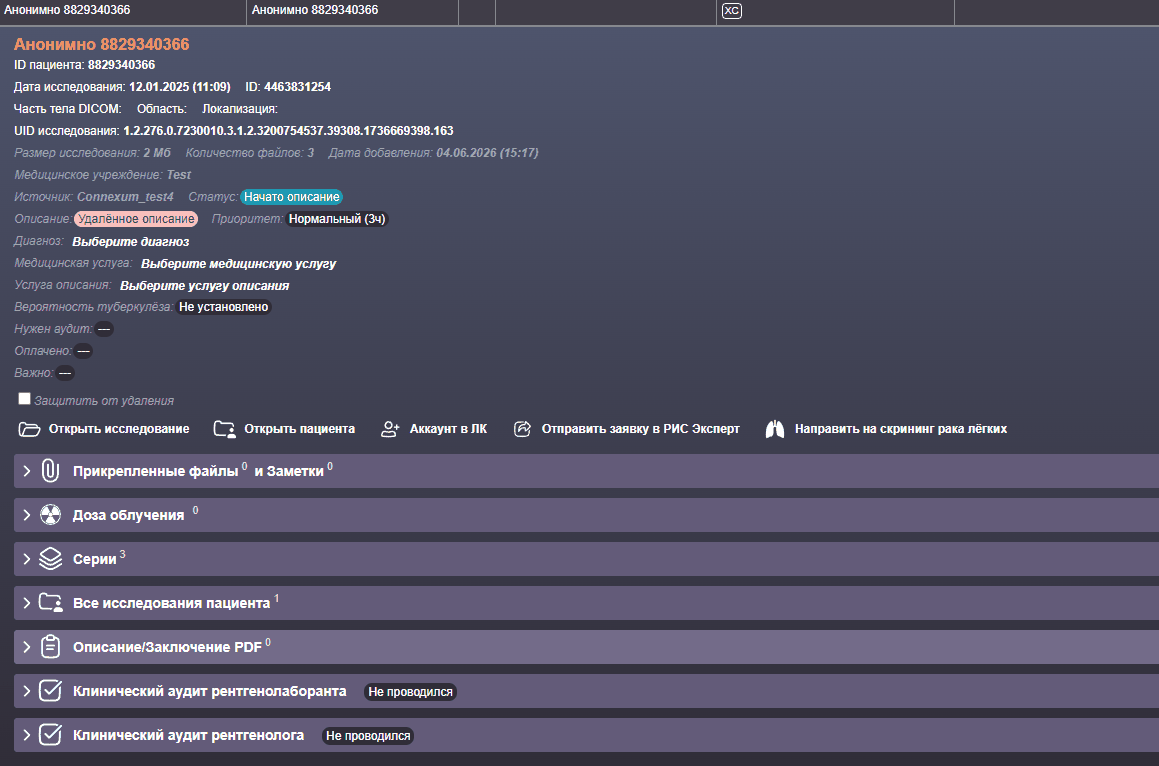Viewport: 1159px width, 766px height.
Task: Click the Важно dash badge
Action: (x=65, y=373)
